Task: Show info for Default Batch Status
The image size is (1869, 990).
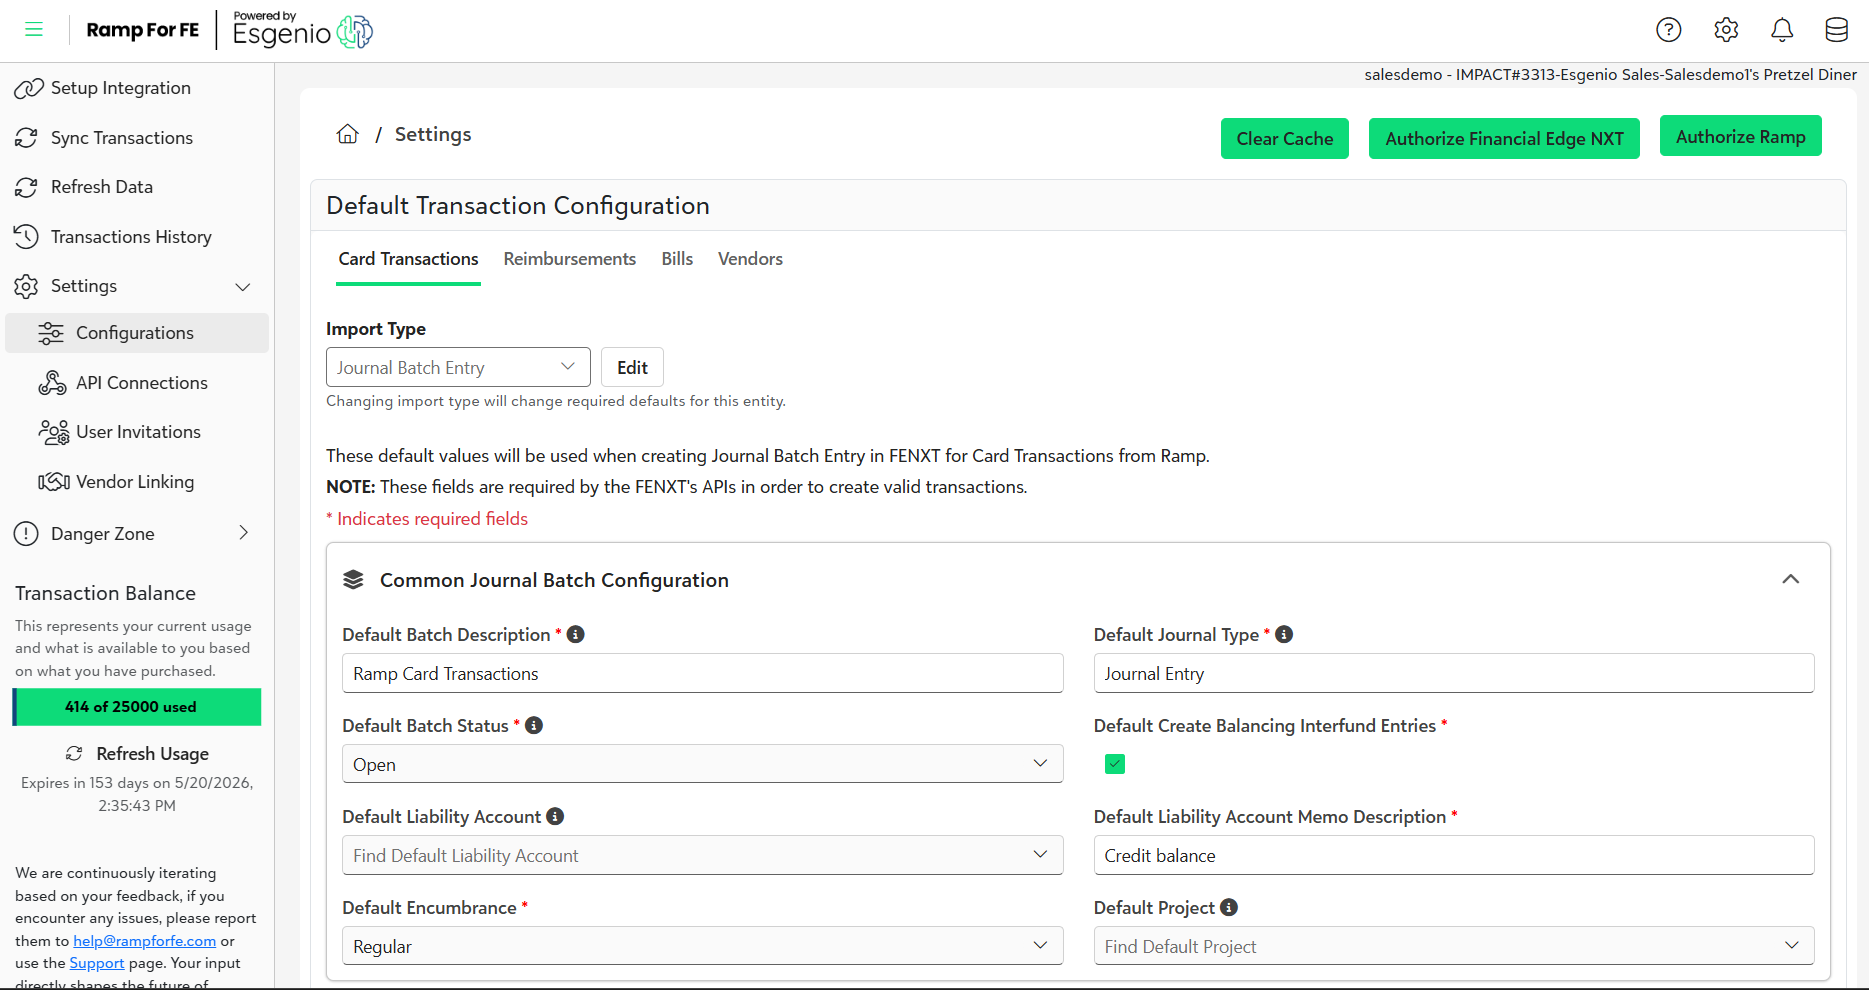Action: pyautogui.click(x=534, y=725)
